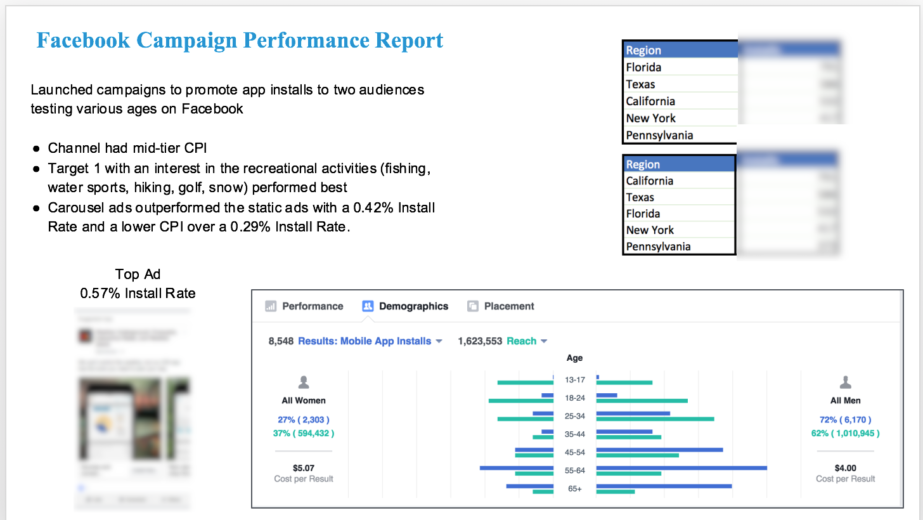Click the 1,623,553 reach count

pos(480,341)
